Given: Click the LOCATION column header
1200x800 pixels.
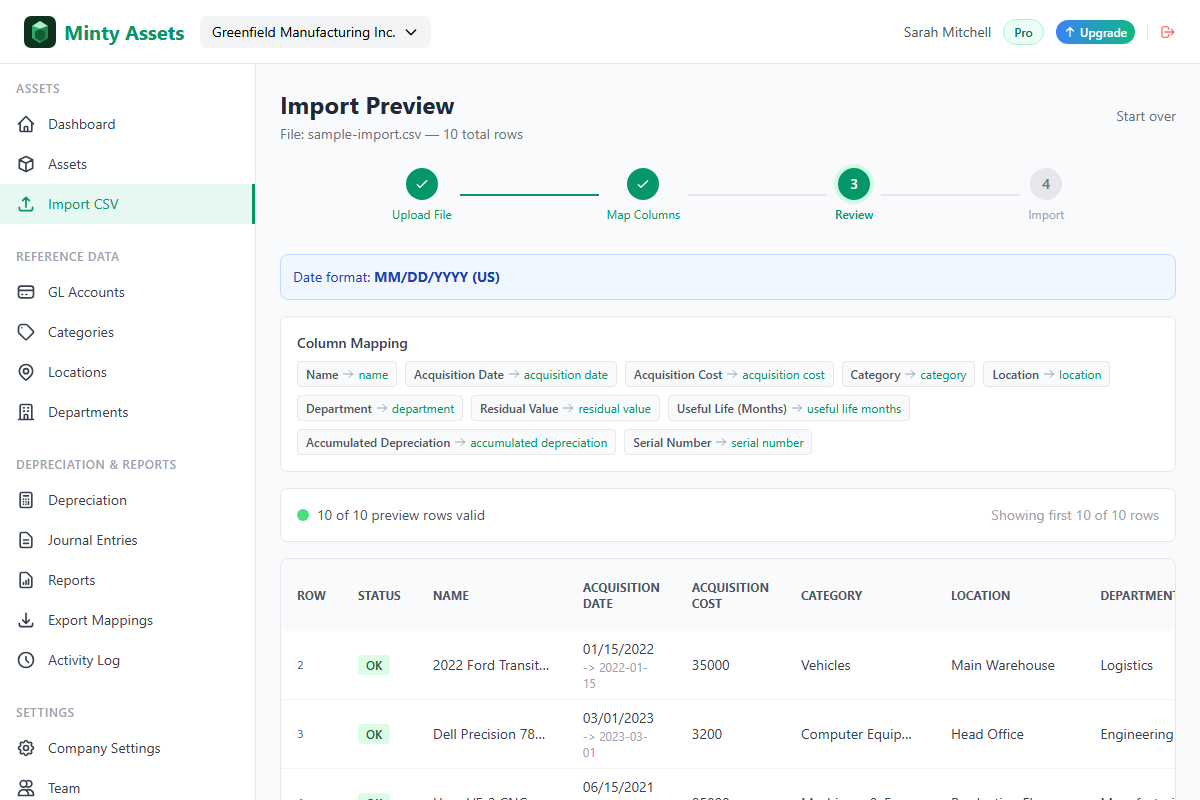Looking at the screenshot, I should 980,595.
